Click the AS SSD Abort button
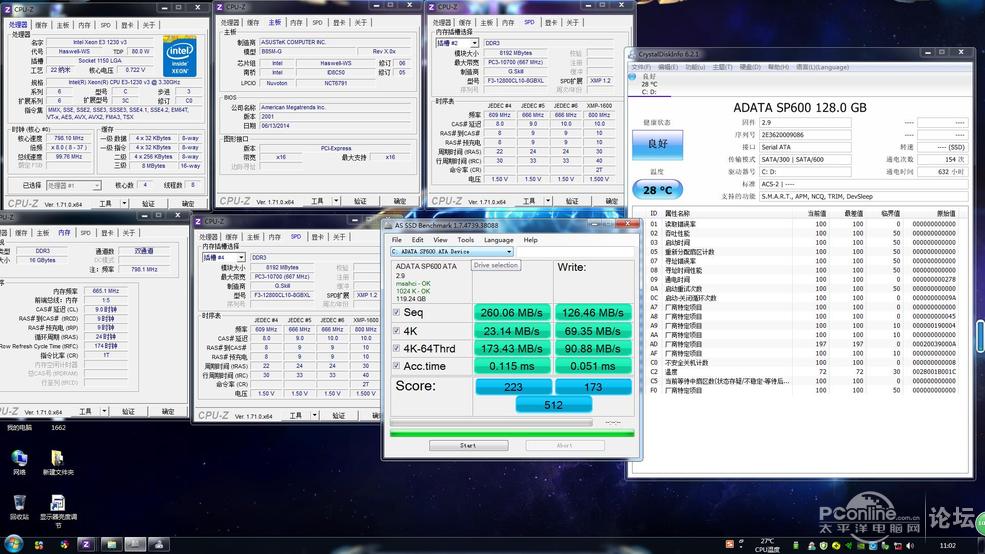The width and height of the screenshot is (985, 554). (x=565, y=445)
